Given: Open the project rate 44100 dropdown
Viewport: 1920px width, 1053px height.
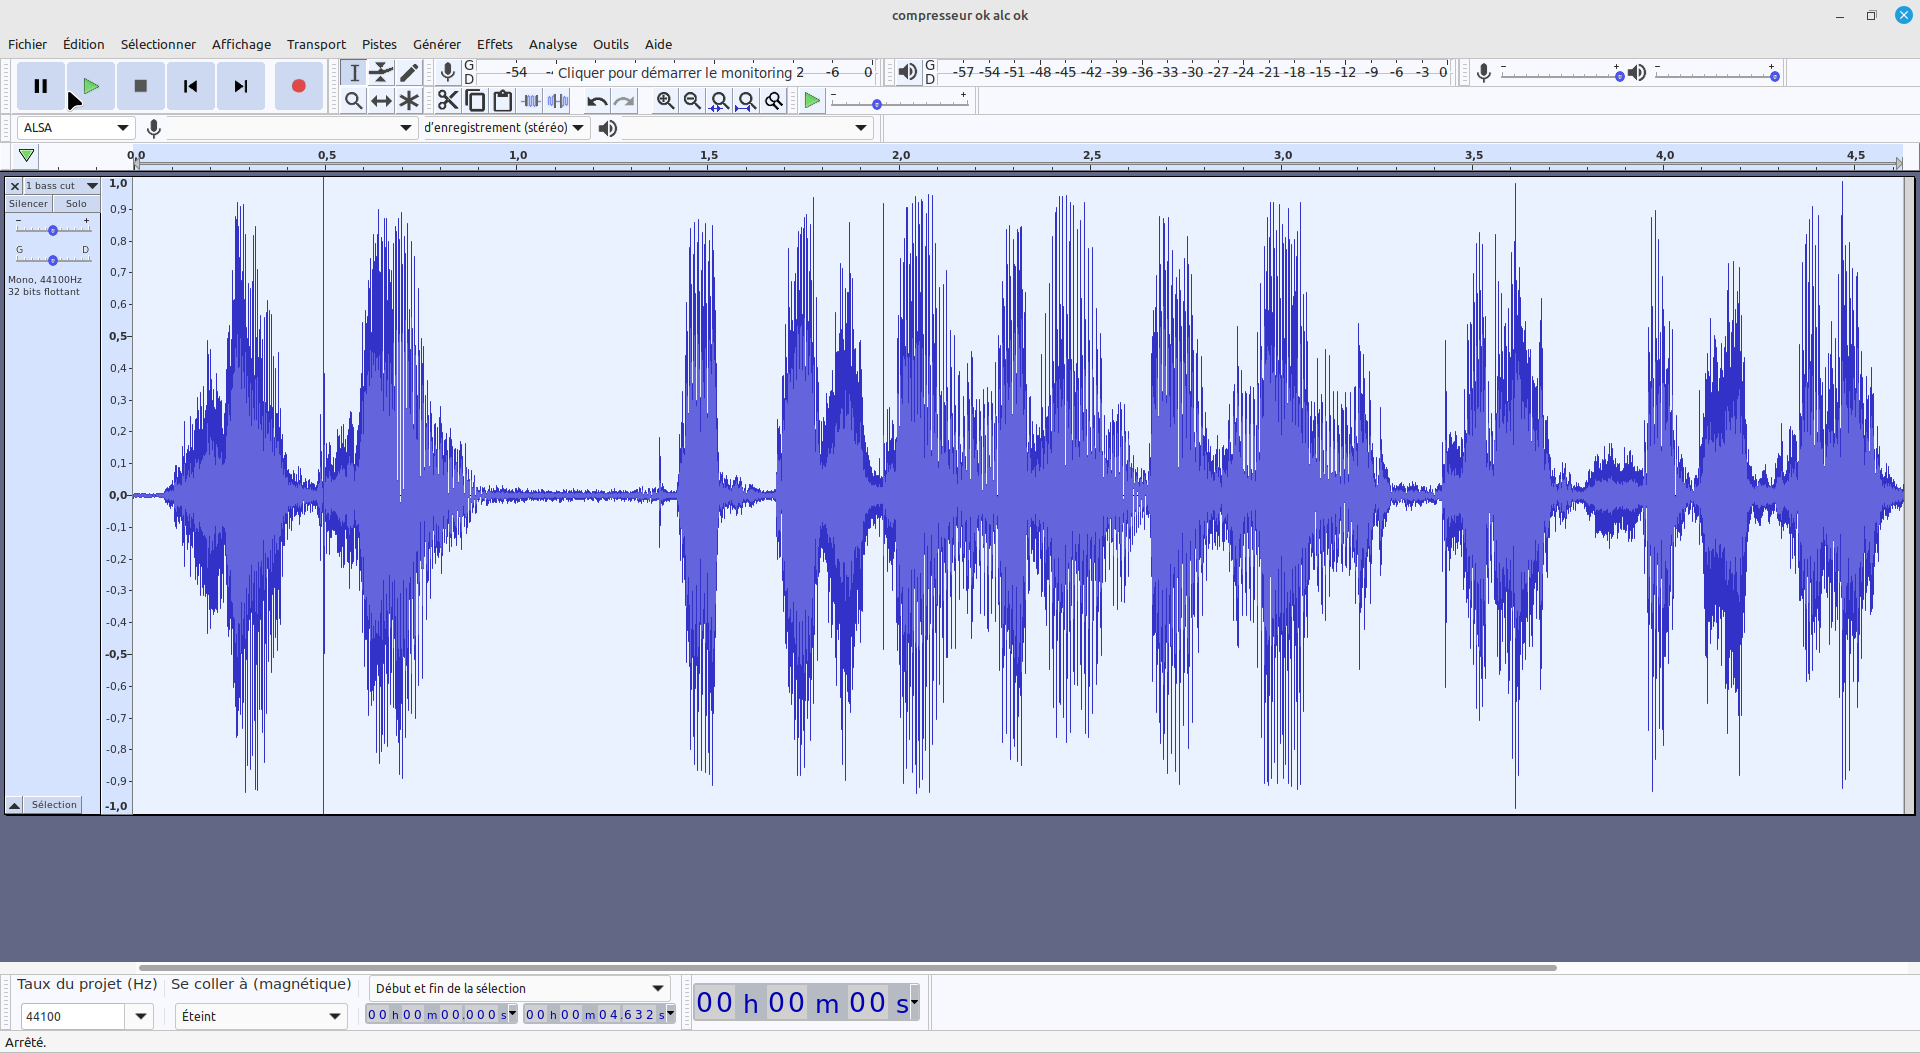Looking at the screenshot, I should click(140, 1016).
